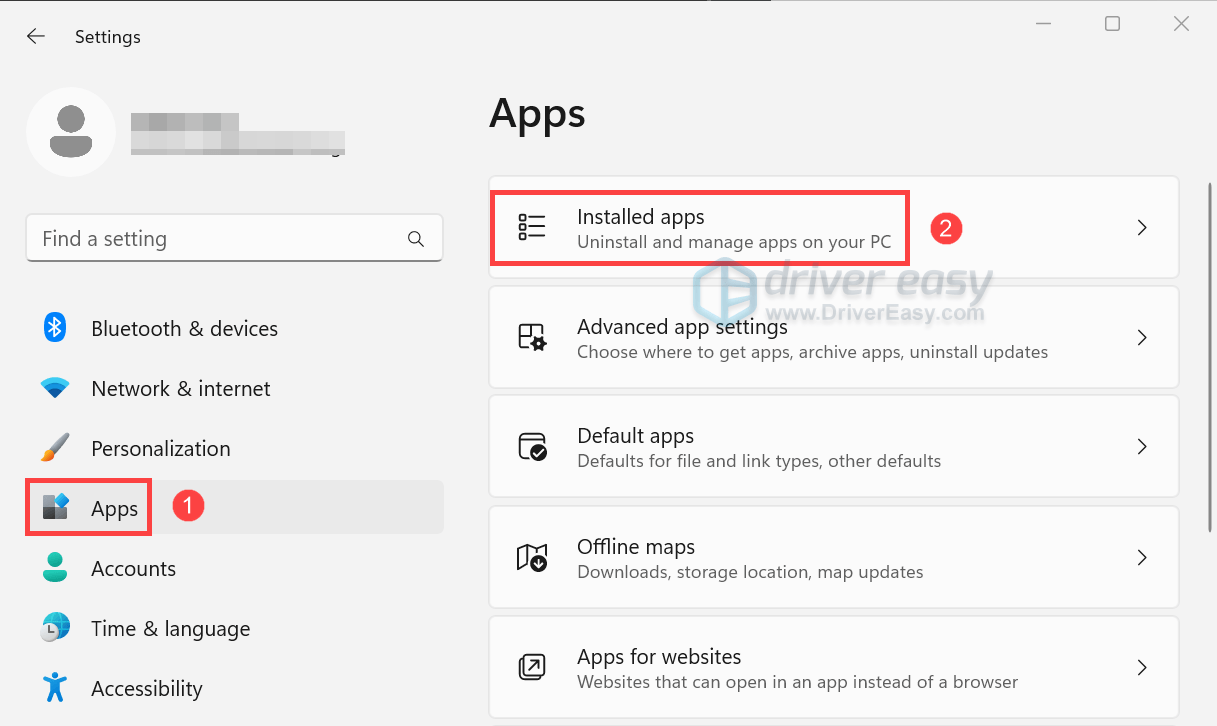Image resolution: width=1217 pixels, height=726 pixels.
Task: Click the Accessibility figure icon
Action: click(x=54, y=688)
